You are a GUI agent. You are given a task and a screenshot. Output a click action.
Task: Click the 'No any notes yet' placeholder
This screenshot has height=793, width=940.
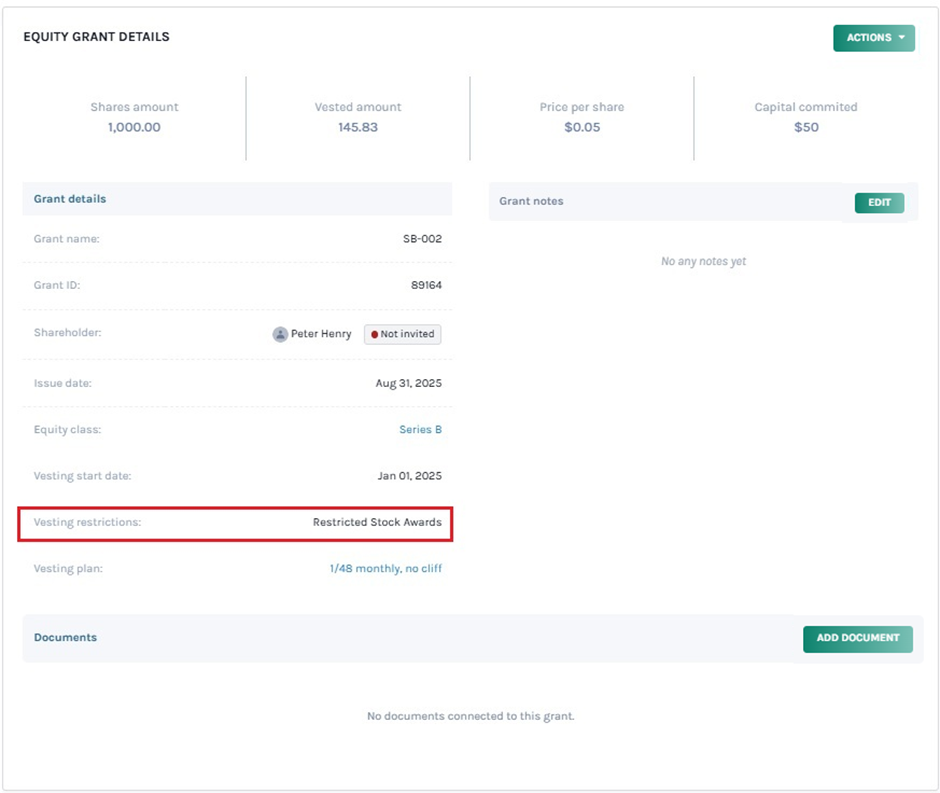pos(703,261)
